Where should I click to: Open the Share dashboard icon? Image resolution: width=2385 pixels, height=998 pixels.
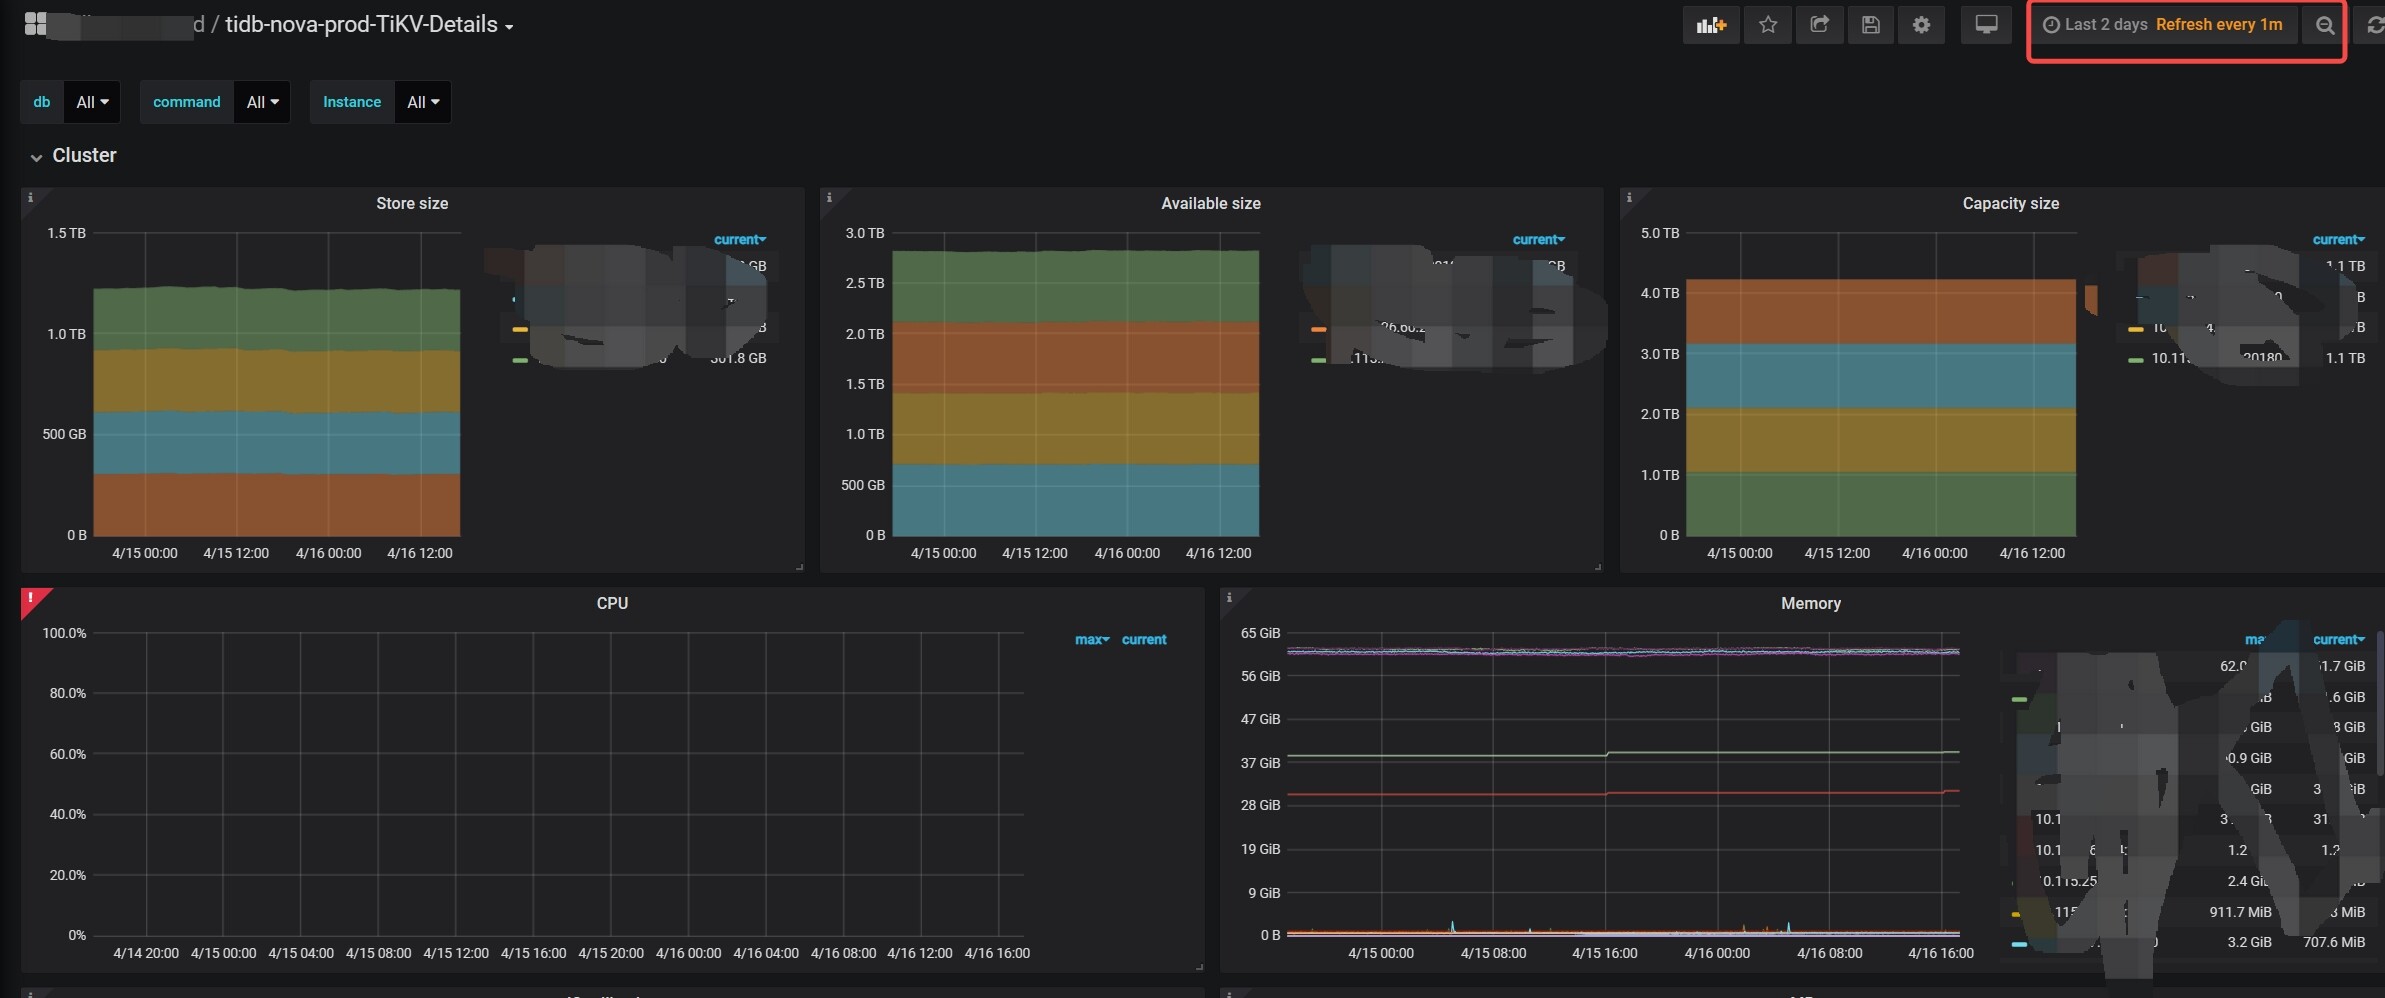[x=1819, y=25]
